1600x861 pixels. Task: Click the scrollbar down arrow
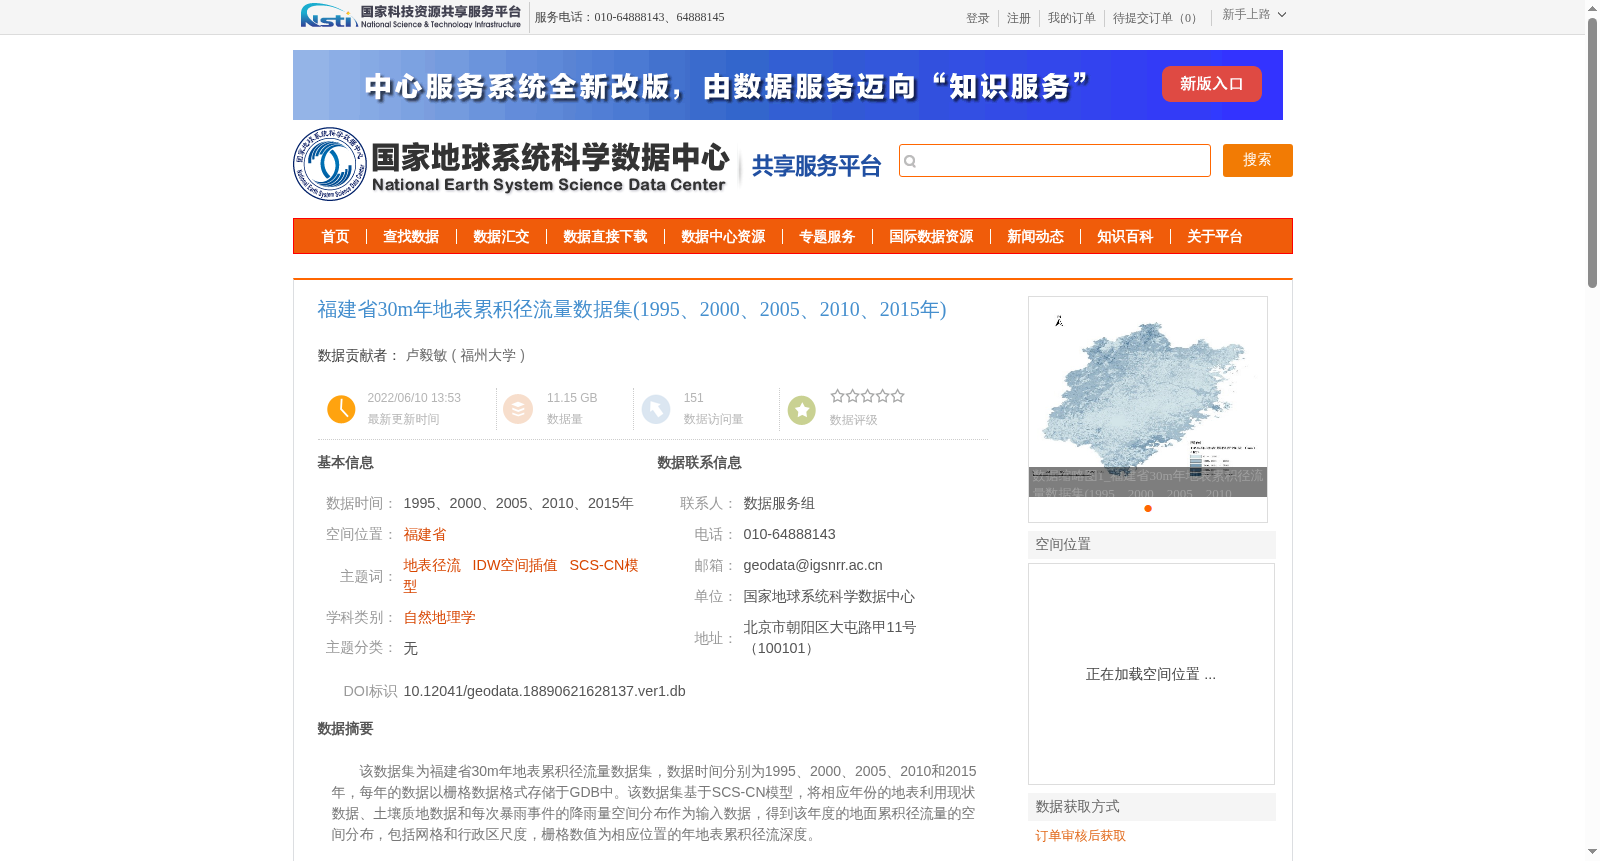click(1592, 853)
